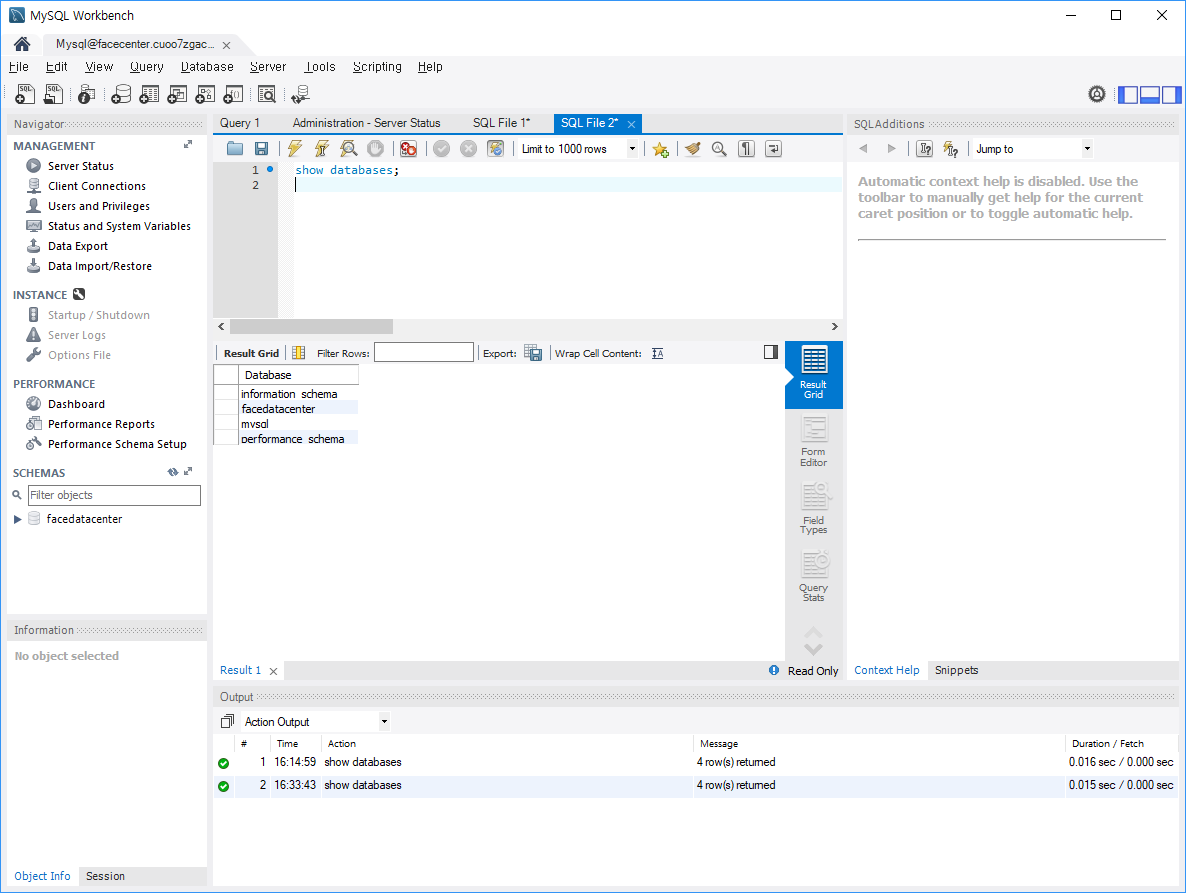Click the Filter Rows input field
1186x893 pixels.
pyautogui.click(x=424, y=352)
